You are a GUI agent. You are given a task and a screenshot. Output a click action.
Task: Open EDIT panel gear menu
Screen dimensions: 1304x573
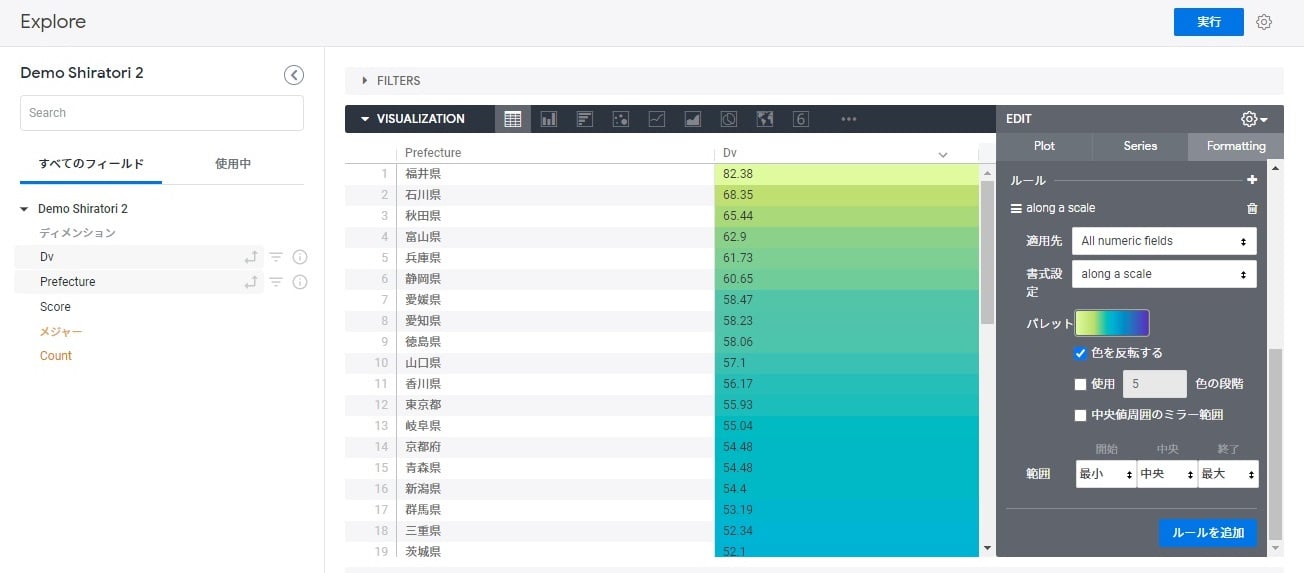(x=1254, y=119)
